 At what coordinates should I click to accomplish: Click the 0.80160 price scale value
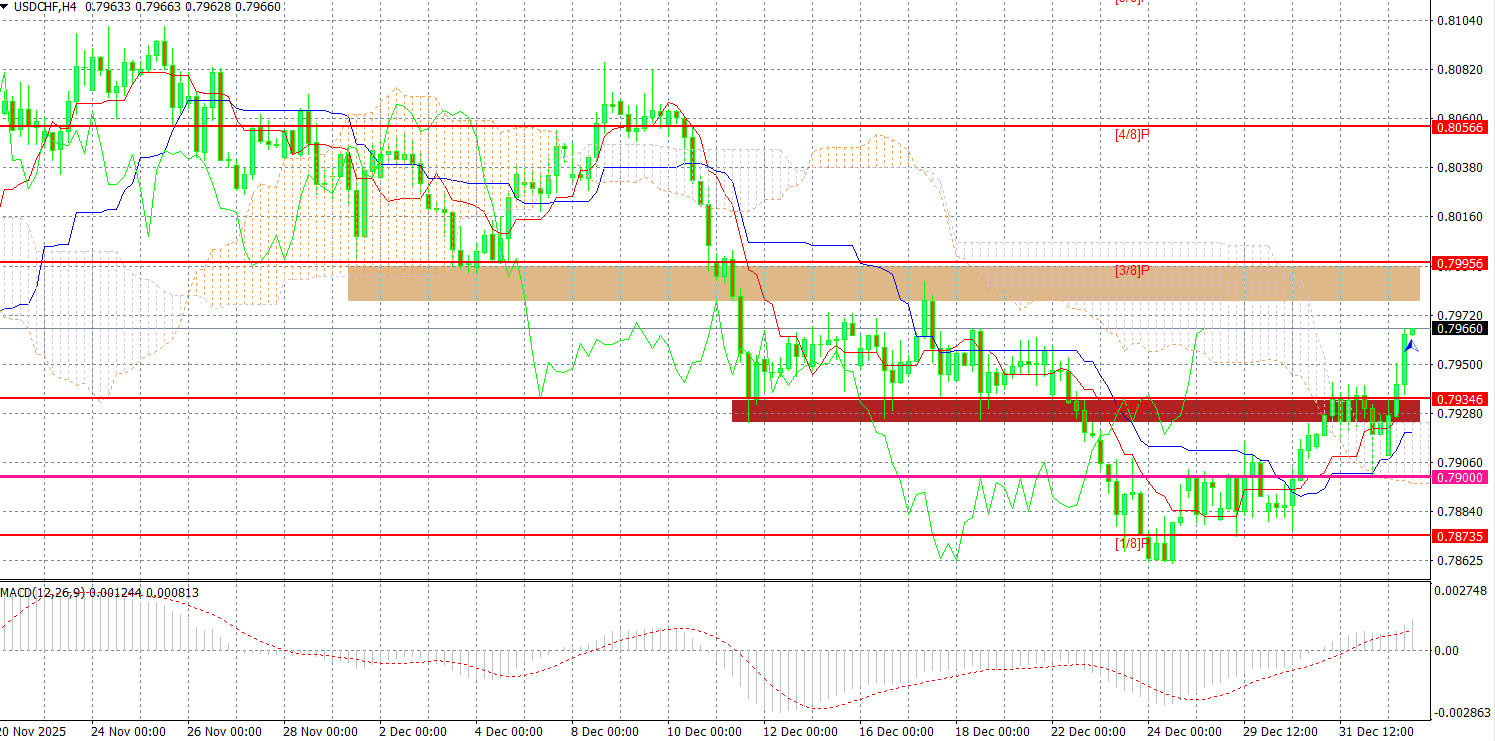[1460, 216]
